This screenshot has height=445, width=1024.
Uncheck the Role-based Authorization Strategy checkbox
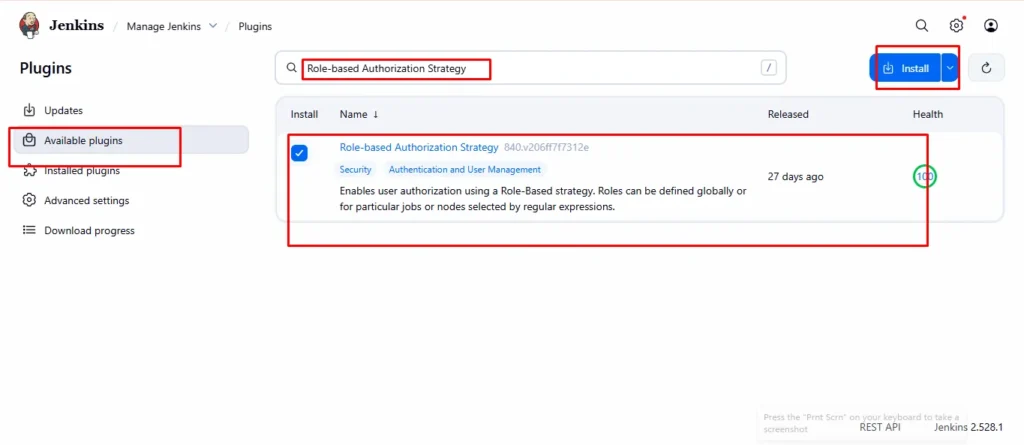pyautogui.click(x=299, y=153)
